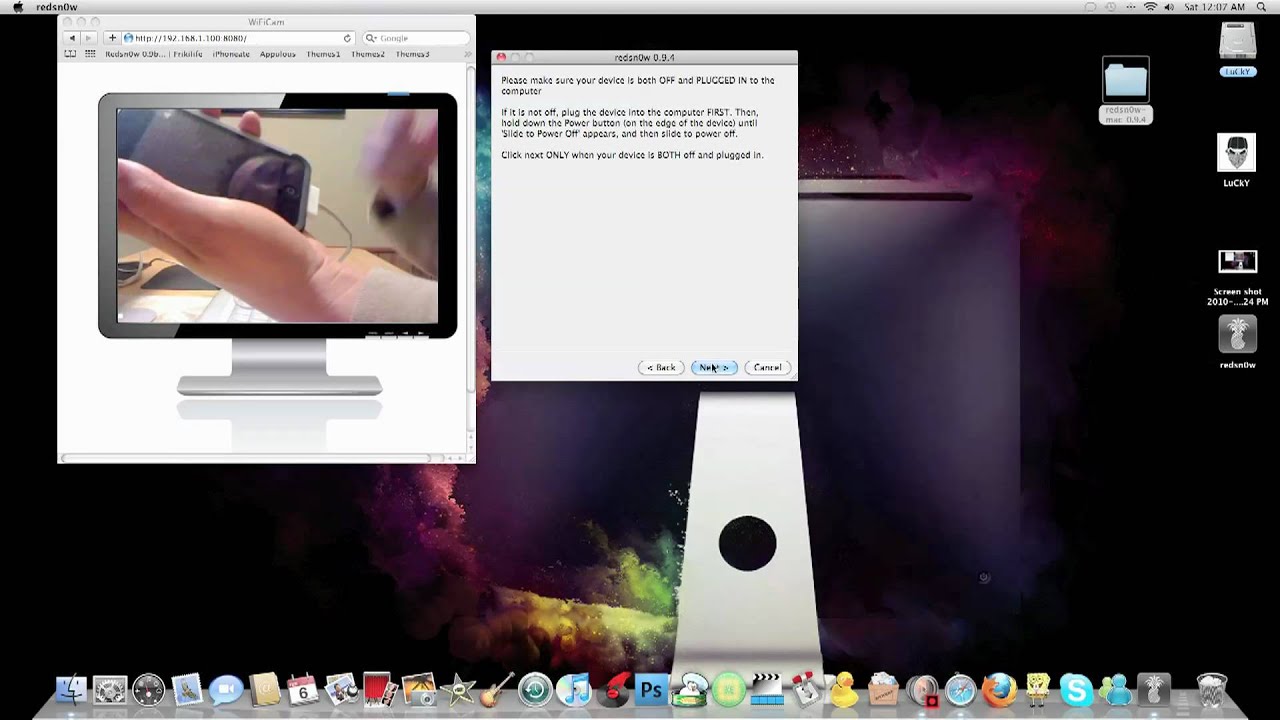Open Time Machine from the Dock

(535, 689)
